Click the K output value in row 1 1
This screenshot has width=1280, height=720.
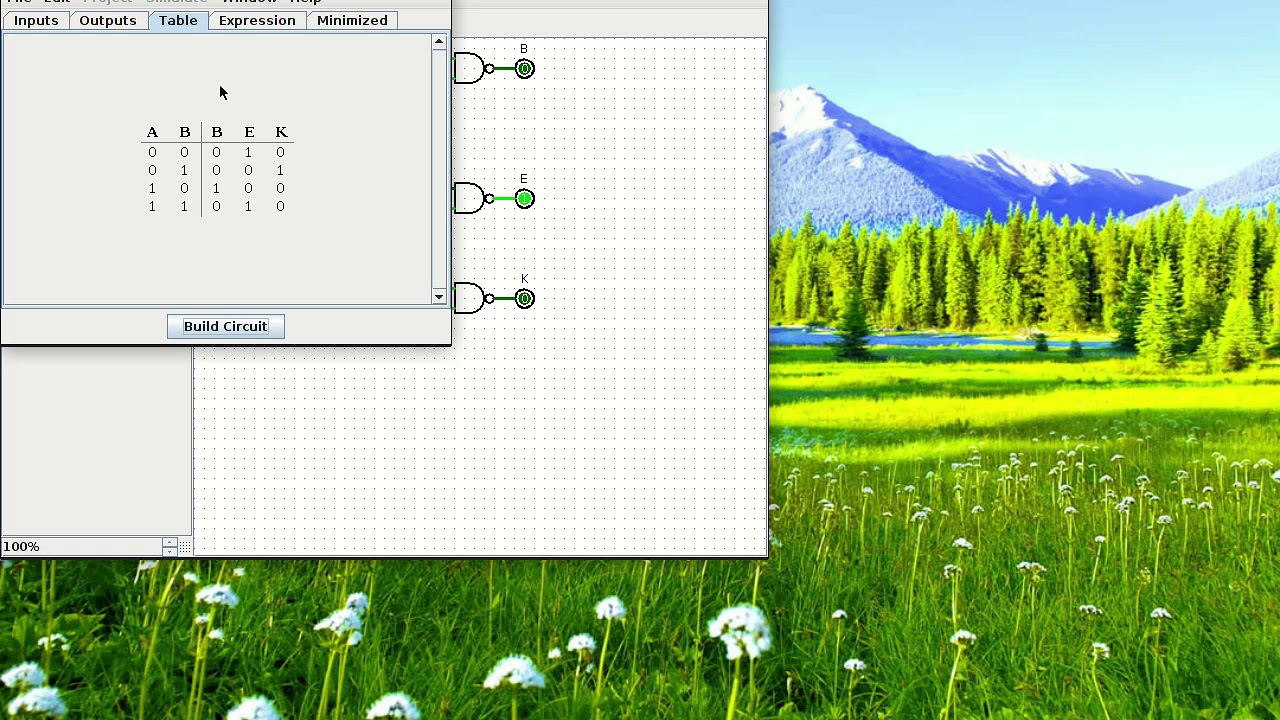tap(280, 206)
